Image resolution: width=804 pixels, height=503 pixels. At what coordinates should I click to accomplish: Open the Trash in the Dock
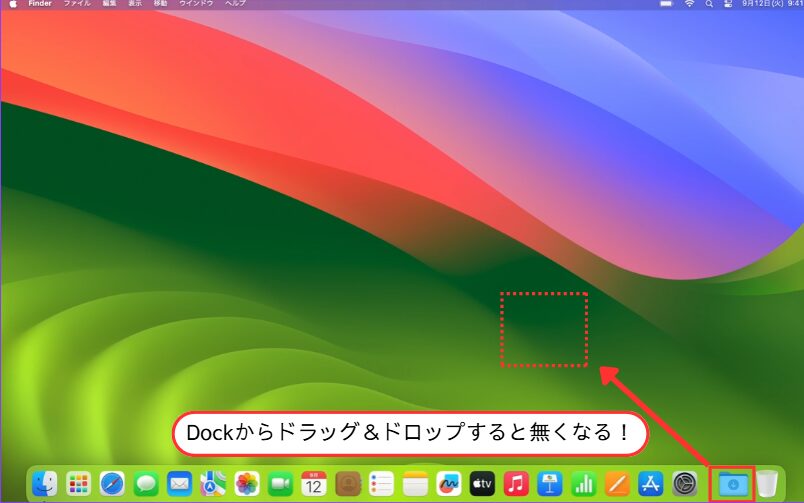[767, 484]
